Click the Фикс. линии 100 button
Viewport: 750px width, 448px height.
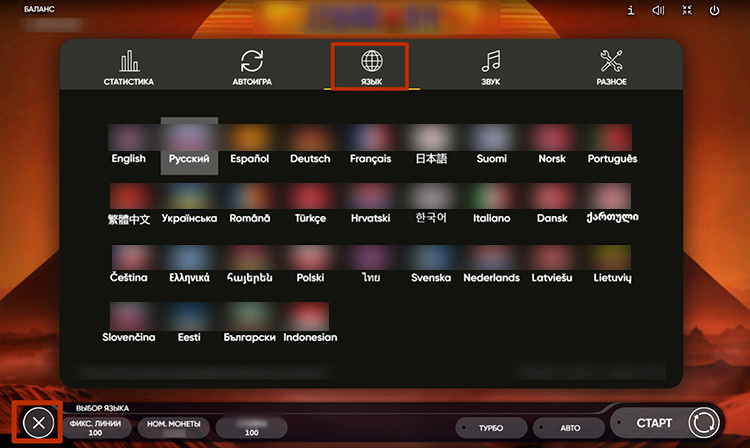[96, 427]
